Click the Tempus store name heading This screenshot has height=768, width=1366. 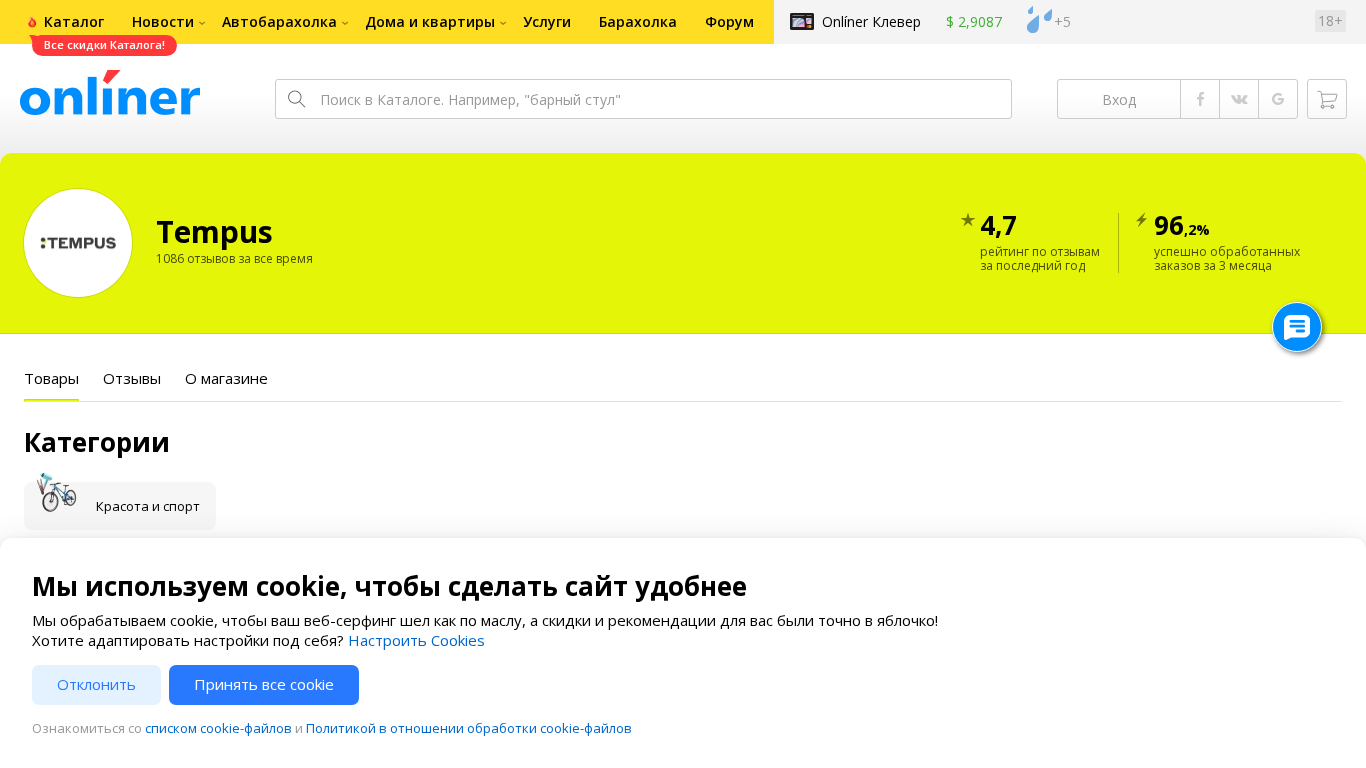click(x=214, y=232)
